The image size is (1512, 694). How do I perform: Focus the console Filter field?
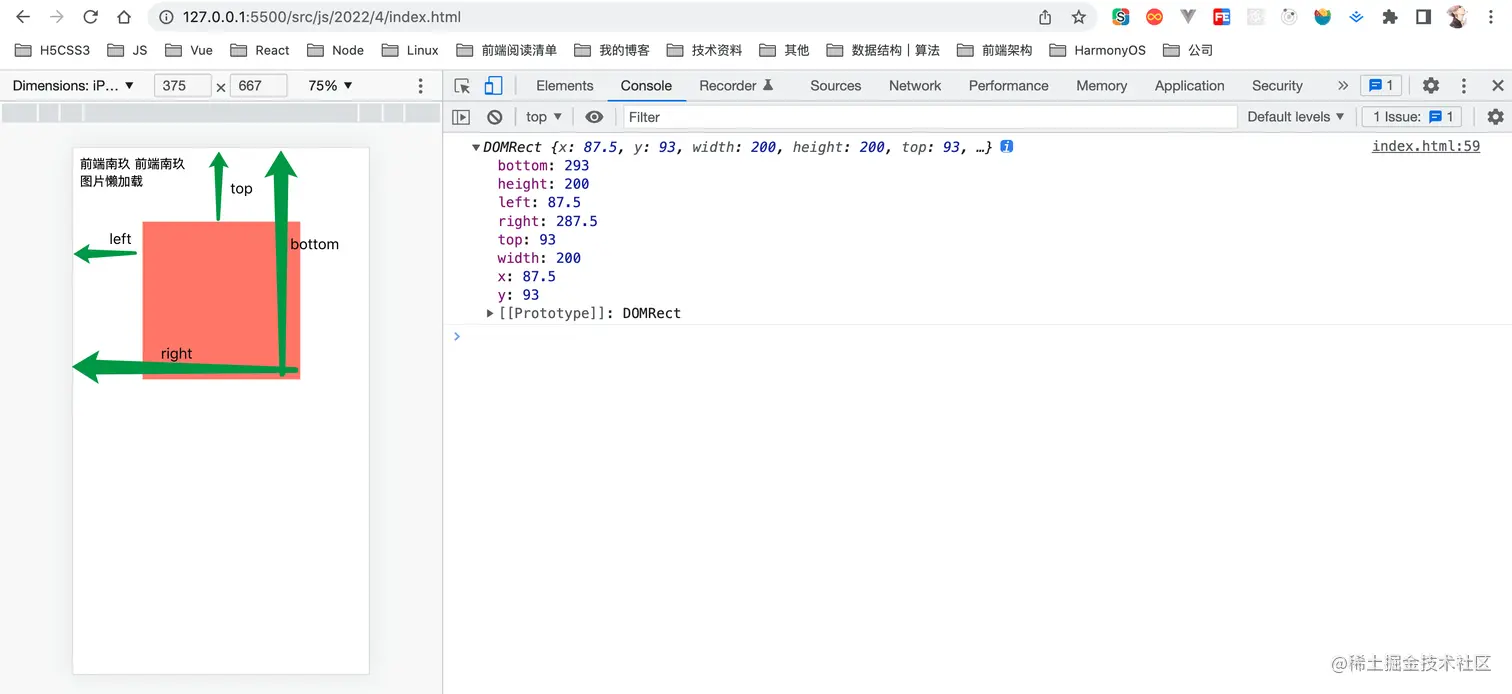click(930, 117)
